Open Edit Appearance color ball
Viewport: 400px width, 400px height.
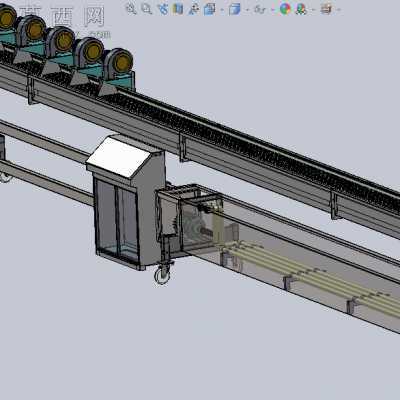tap(285, 9)
